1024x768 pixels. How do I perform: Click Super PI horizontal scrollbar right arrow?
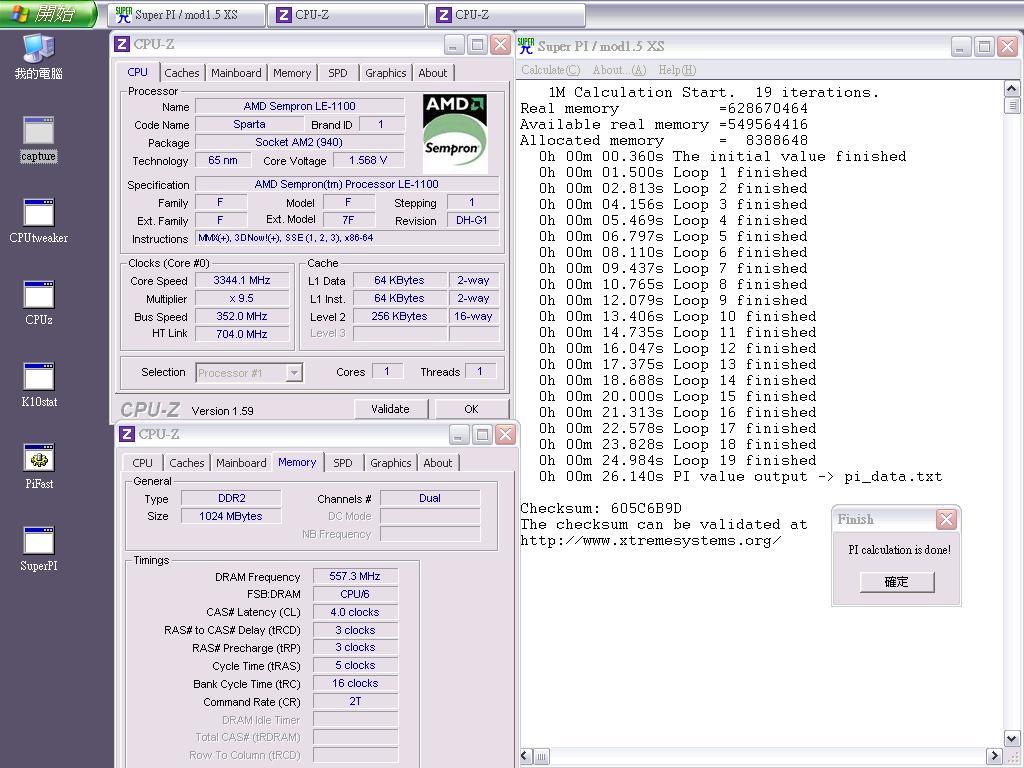[x=994, y=756]
